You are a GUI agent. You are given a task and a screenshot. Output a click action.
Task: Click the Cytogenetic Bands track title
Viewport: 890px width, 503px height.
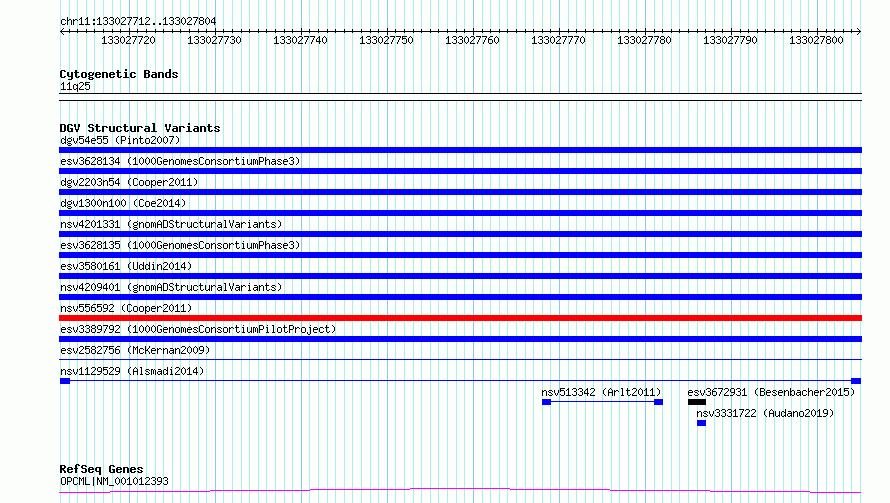119,74
